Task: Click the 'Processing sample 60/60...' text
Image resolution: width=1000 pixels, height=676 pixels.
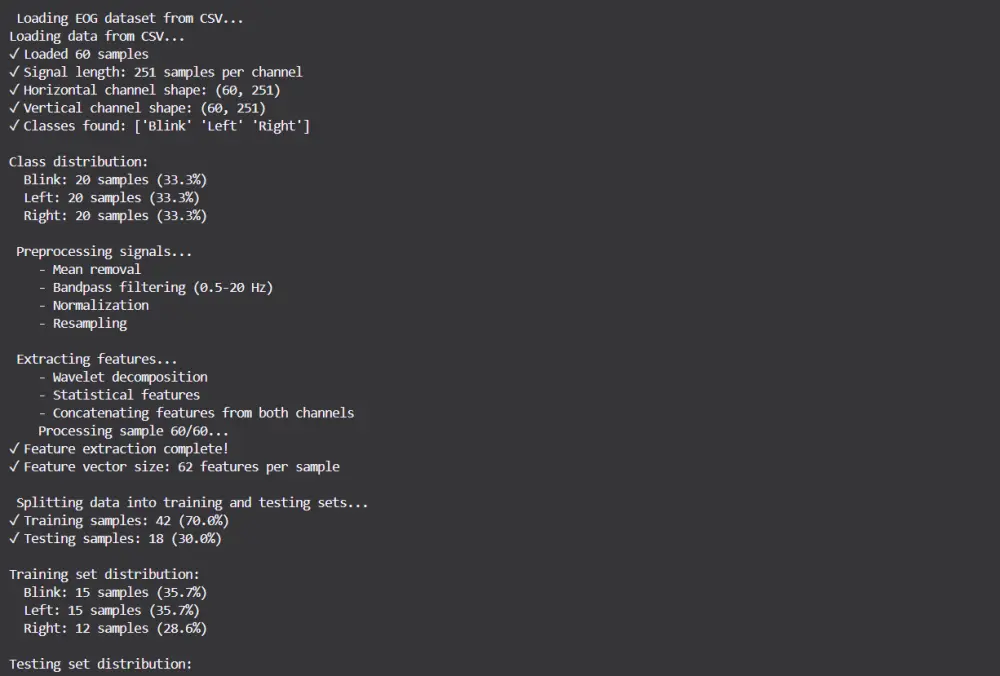Action: click(134, 431)
